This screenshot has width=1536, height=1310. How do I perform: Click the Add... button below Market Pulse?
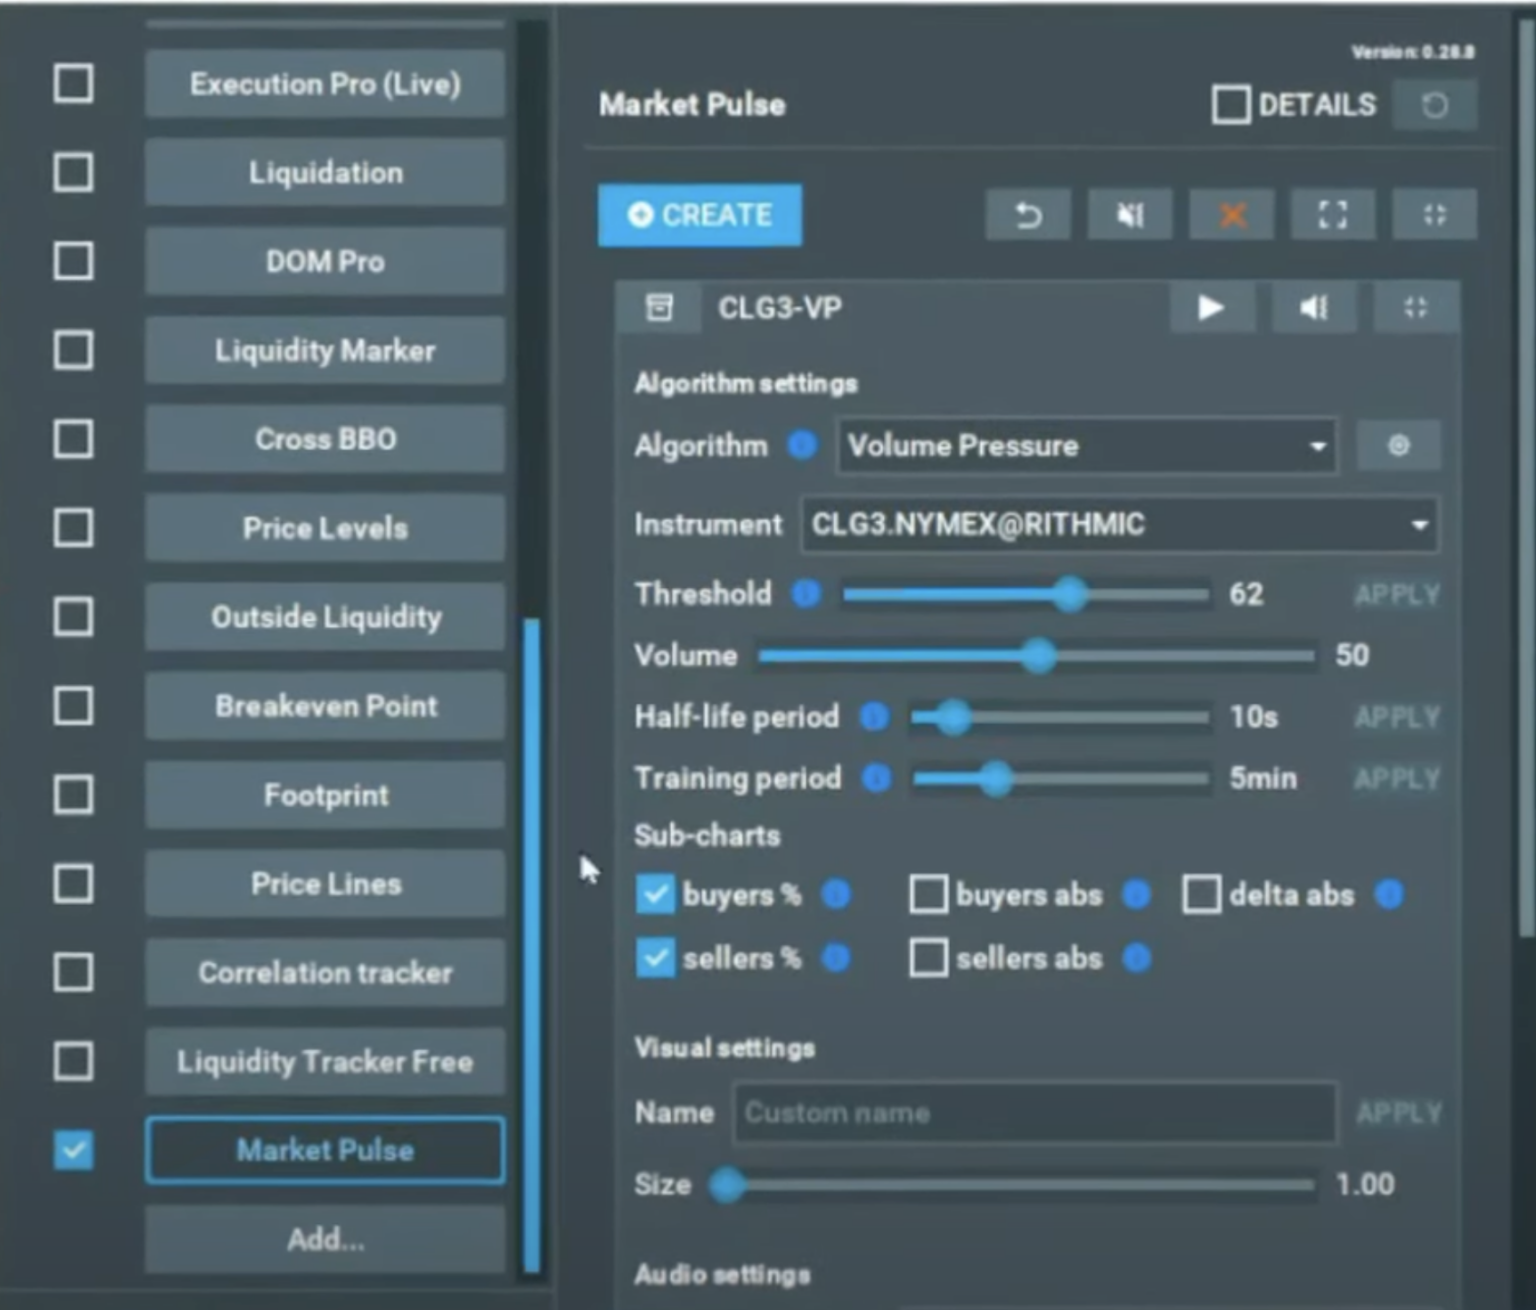tap(325, 1240)
